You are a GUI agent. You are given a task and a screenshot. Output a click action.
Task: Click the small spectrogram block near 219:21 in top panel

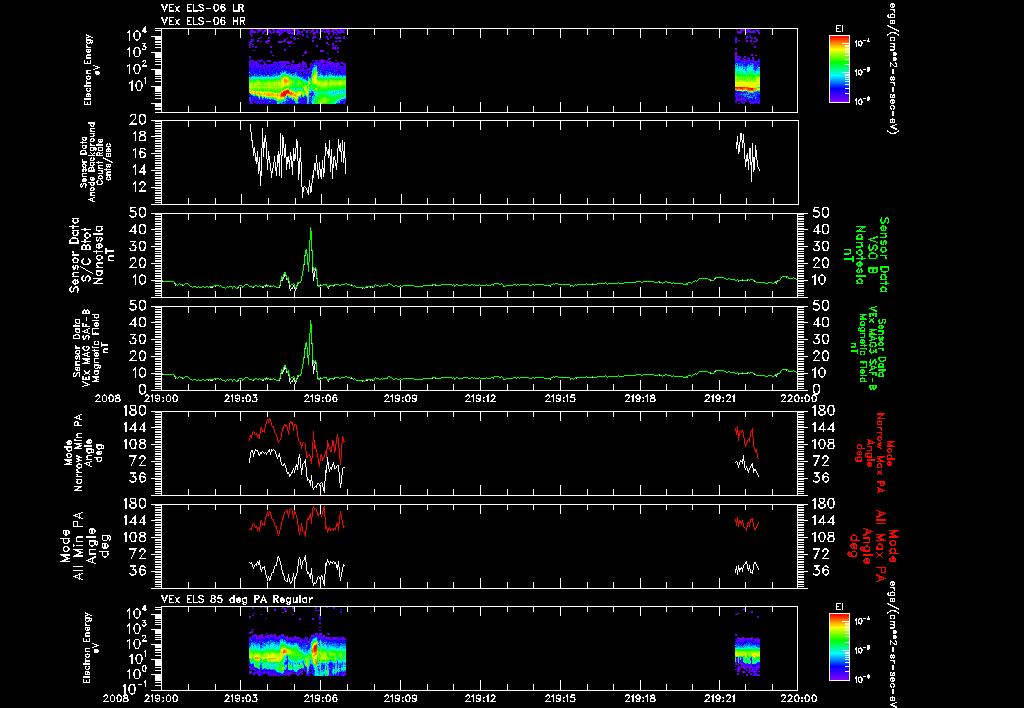point(747,67)
